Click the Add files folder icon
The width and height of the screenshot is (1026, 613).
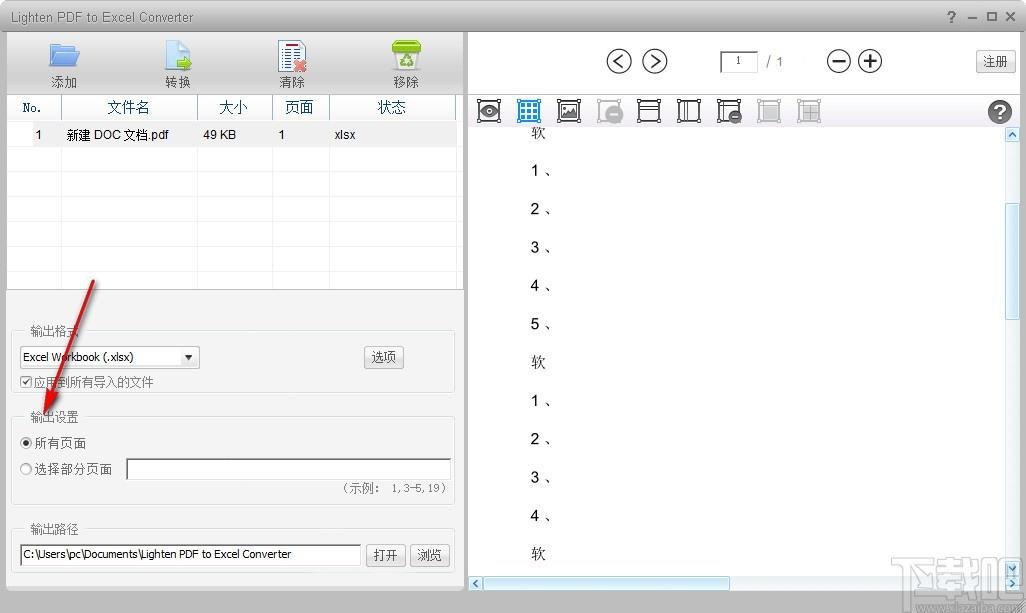coord(64,56)
